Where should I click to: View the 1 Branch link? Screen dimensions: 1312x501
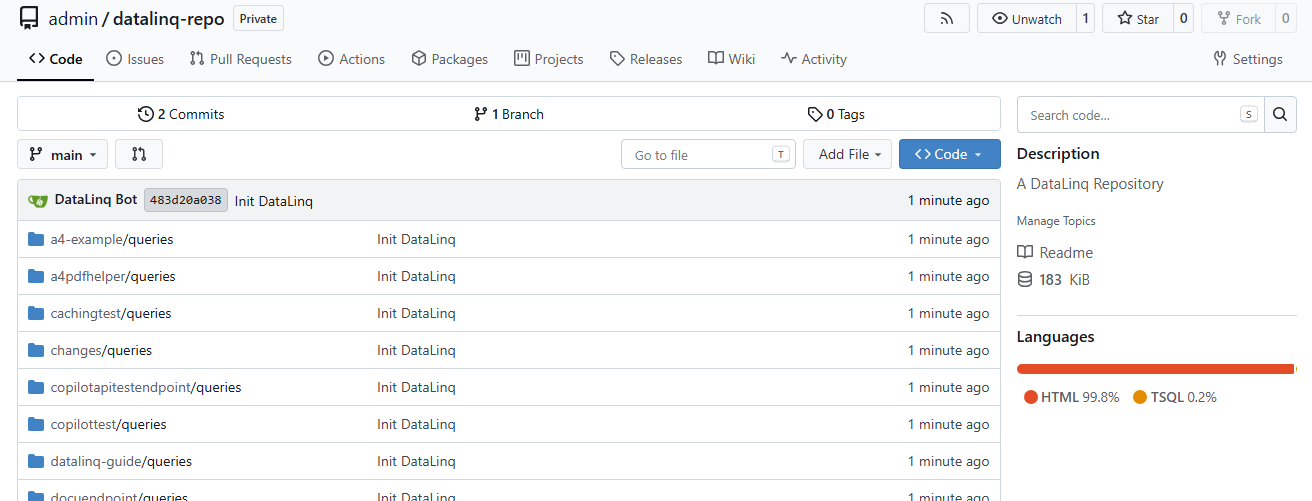(509, 114)
